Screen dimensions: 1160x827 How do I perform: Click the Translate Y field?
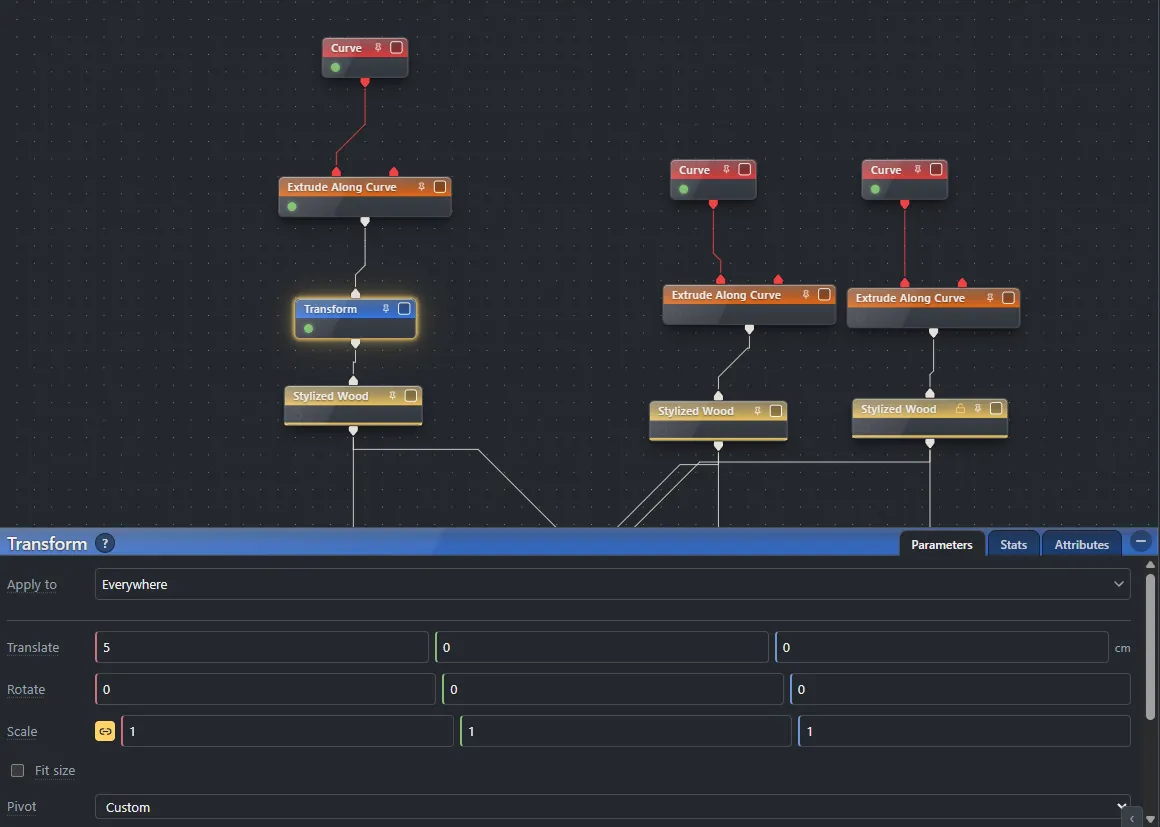[x=602, y=647]
